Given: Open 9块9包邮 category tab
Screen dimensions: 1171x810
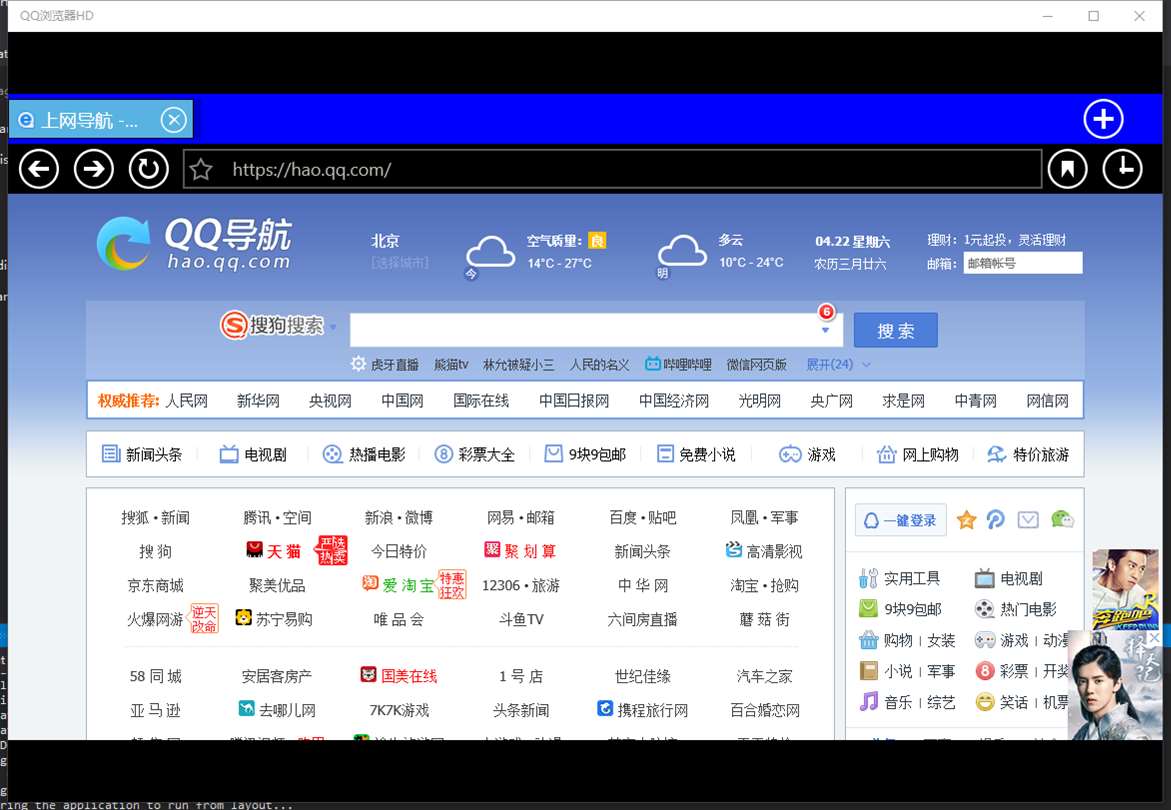Looking at the screenshot, I should click(586, 454).
